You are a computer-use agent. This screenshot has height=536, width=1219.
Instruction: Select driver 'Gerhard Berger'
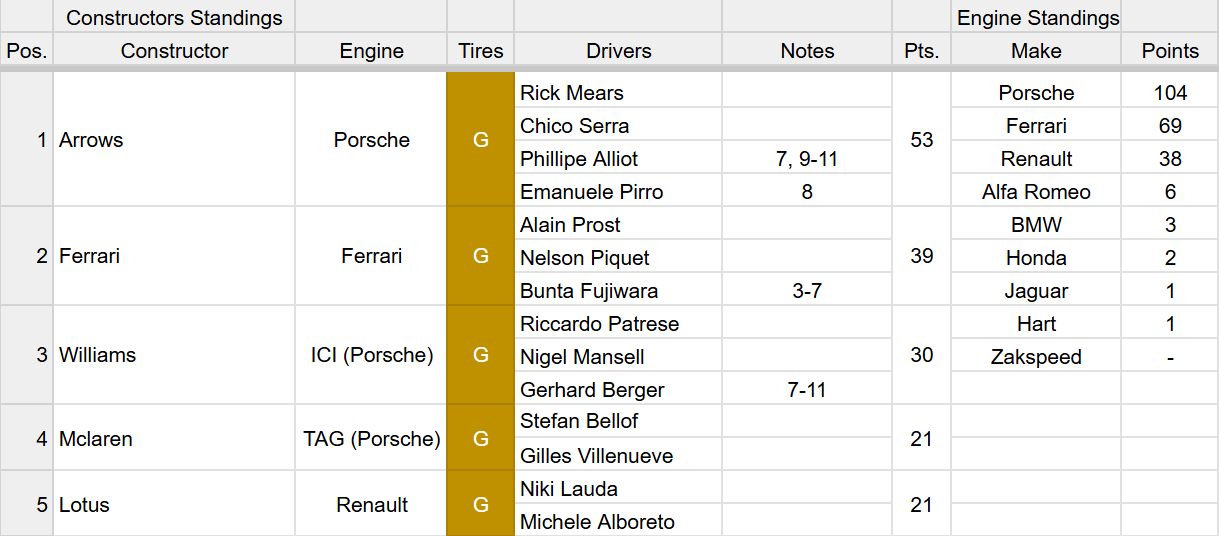(x=618, y=389)
